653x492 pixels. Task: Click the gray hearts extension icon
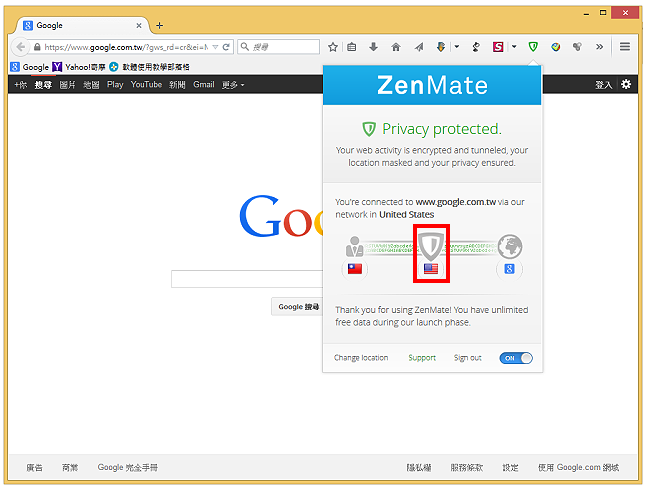[577, 47]
